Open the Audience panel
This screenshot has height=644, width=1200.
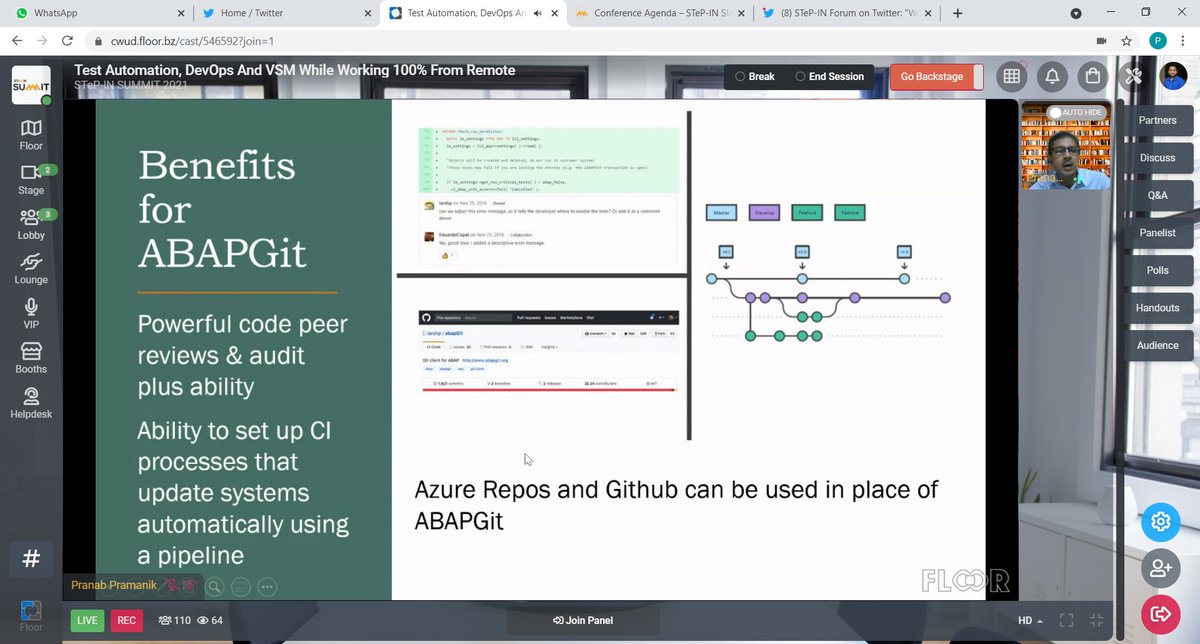[1157, 346]
